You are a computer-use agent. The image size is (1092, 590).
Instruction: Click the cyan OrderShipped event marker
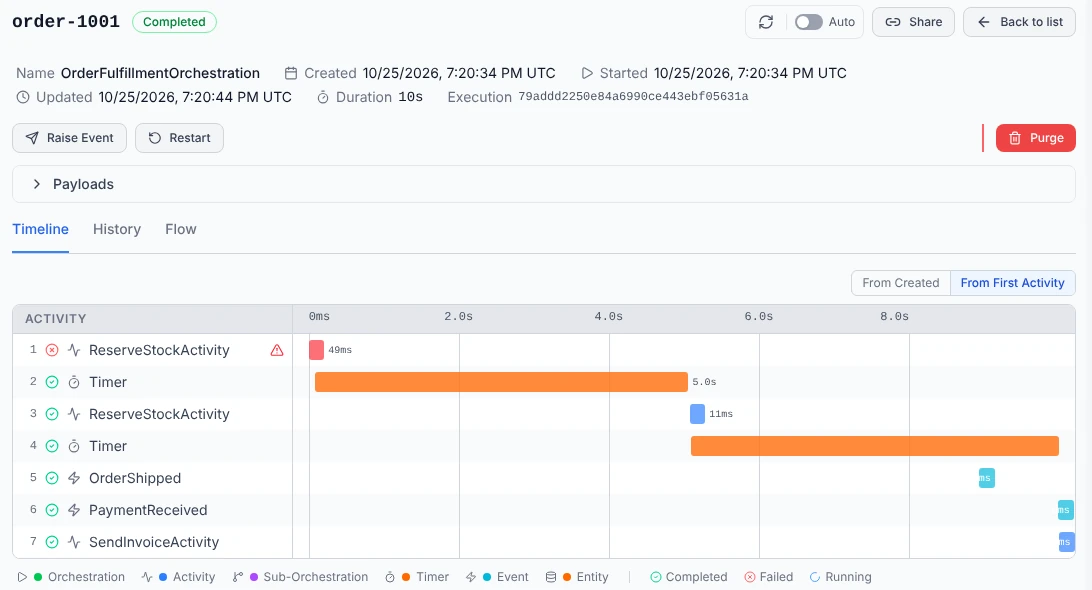click(x=987, y=478)
